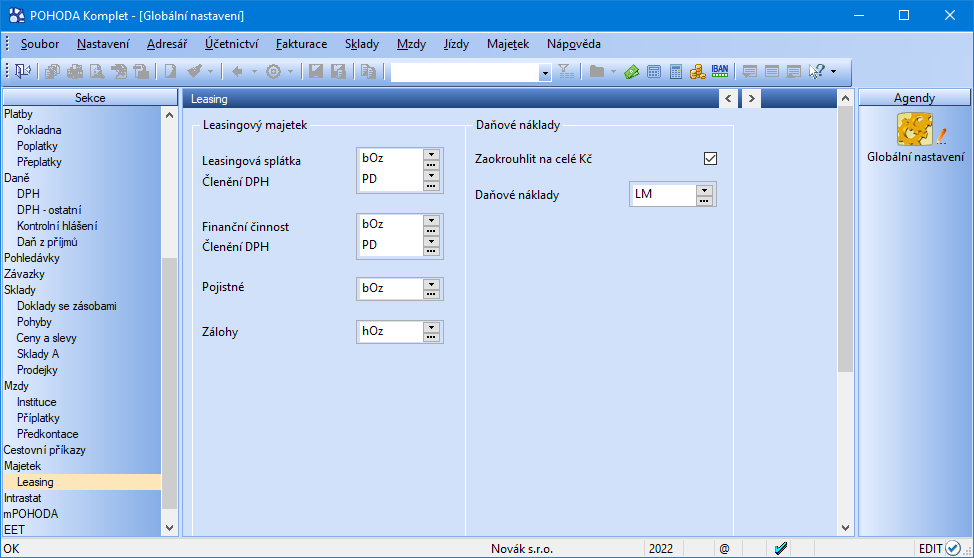Click the 2022 year in status bar

661,549
